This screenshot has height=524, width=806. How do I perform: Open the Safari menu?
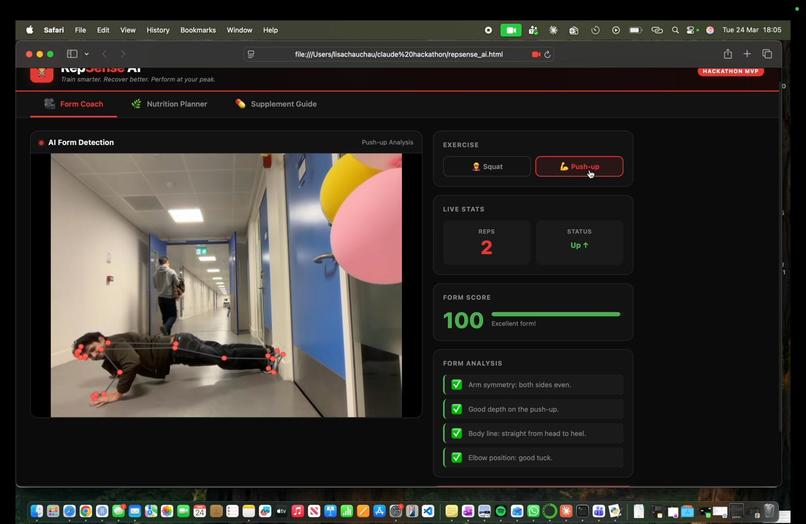tap(54, 30)
